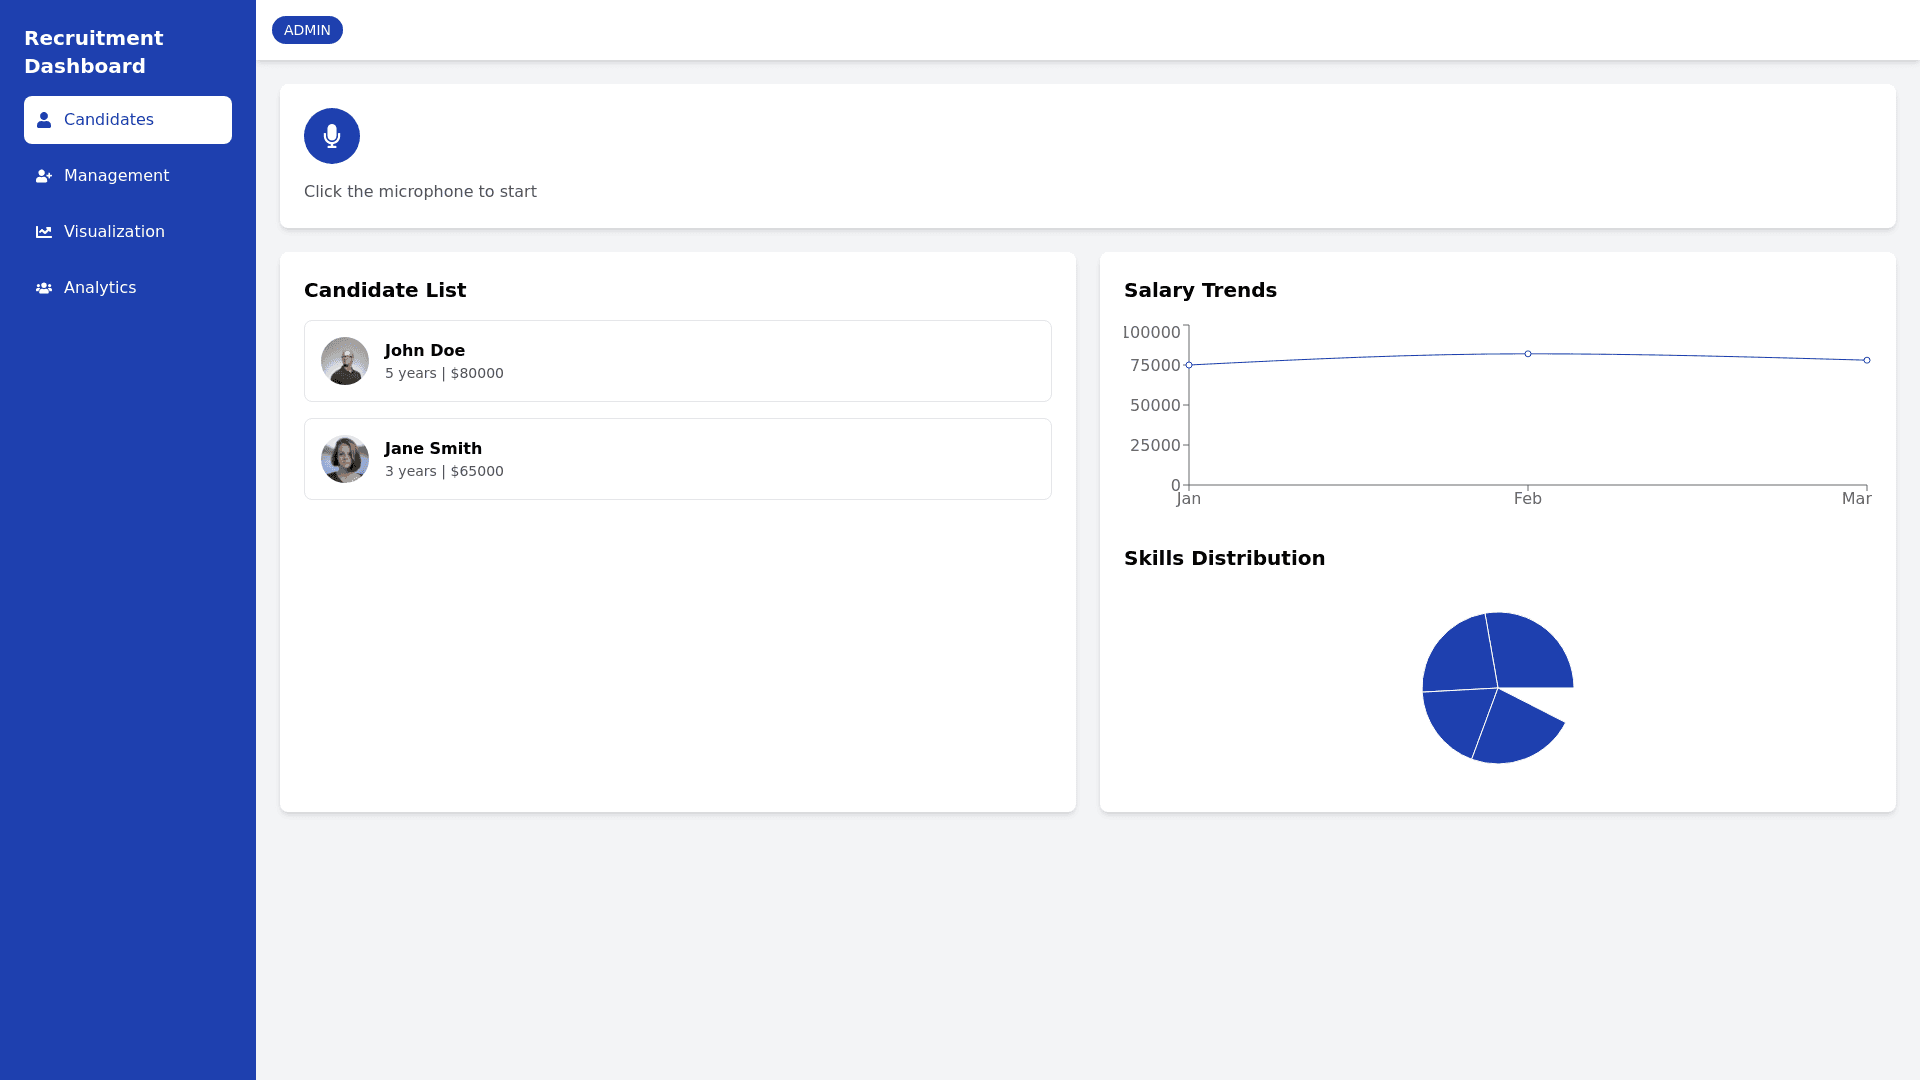This screenshot has height=1080, width=1920.
Task: Click the Feb data point on salary chart
Action: [1528, 354]
